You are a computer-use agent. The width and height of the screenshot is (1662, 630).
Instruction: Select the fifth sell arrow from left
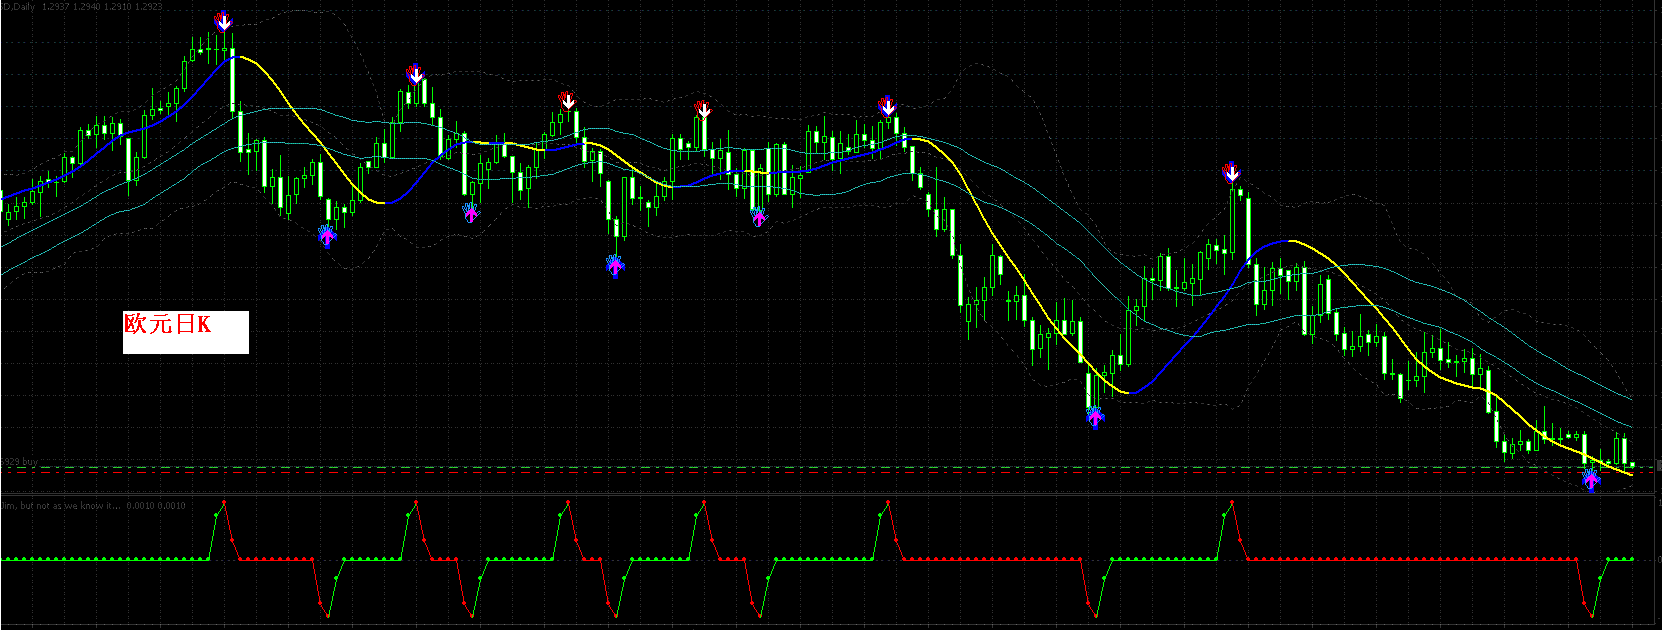pyautogui.click(x=887, y=106)
